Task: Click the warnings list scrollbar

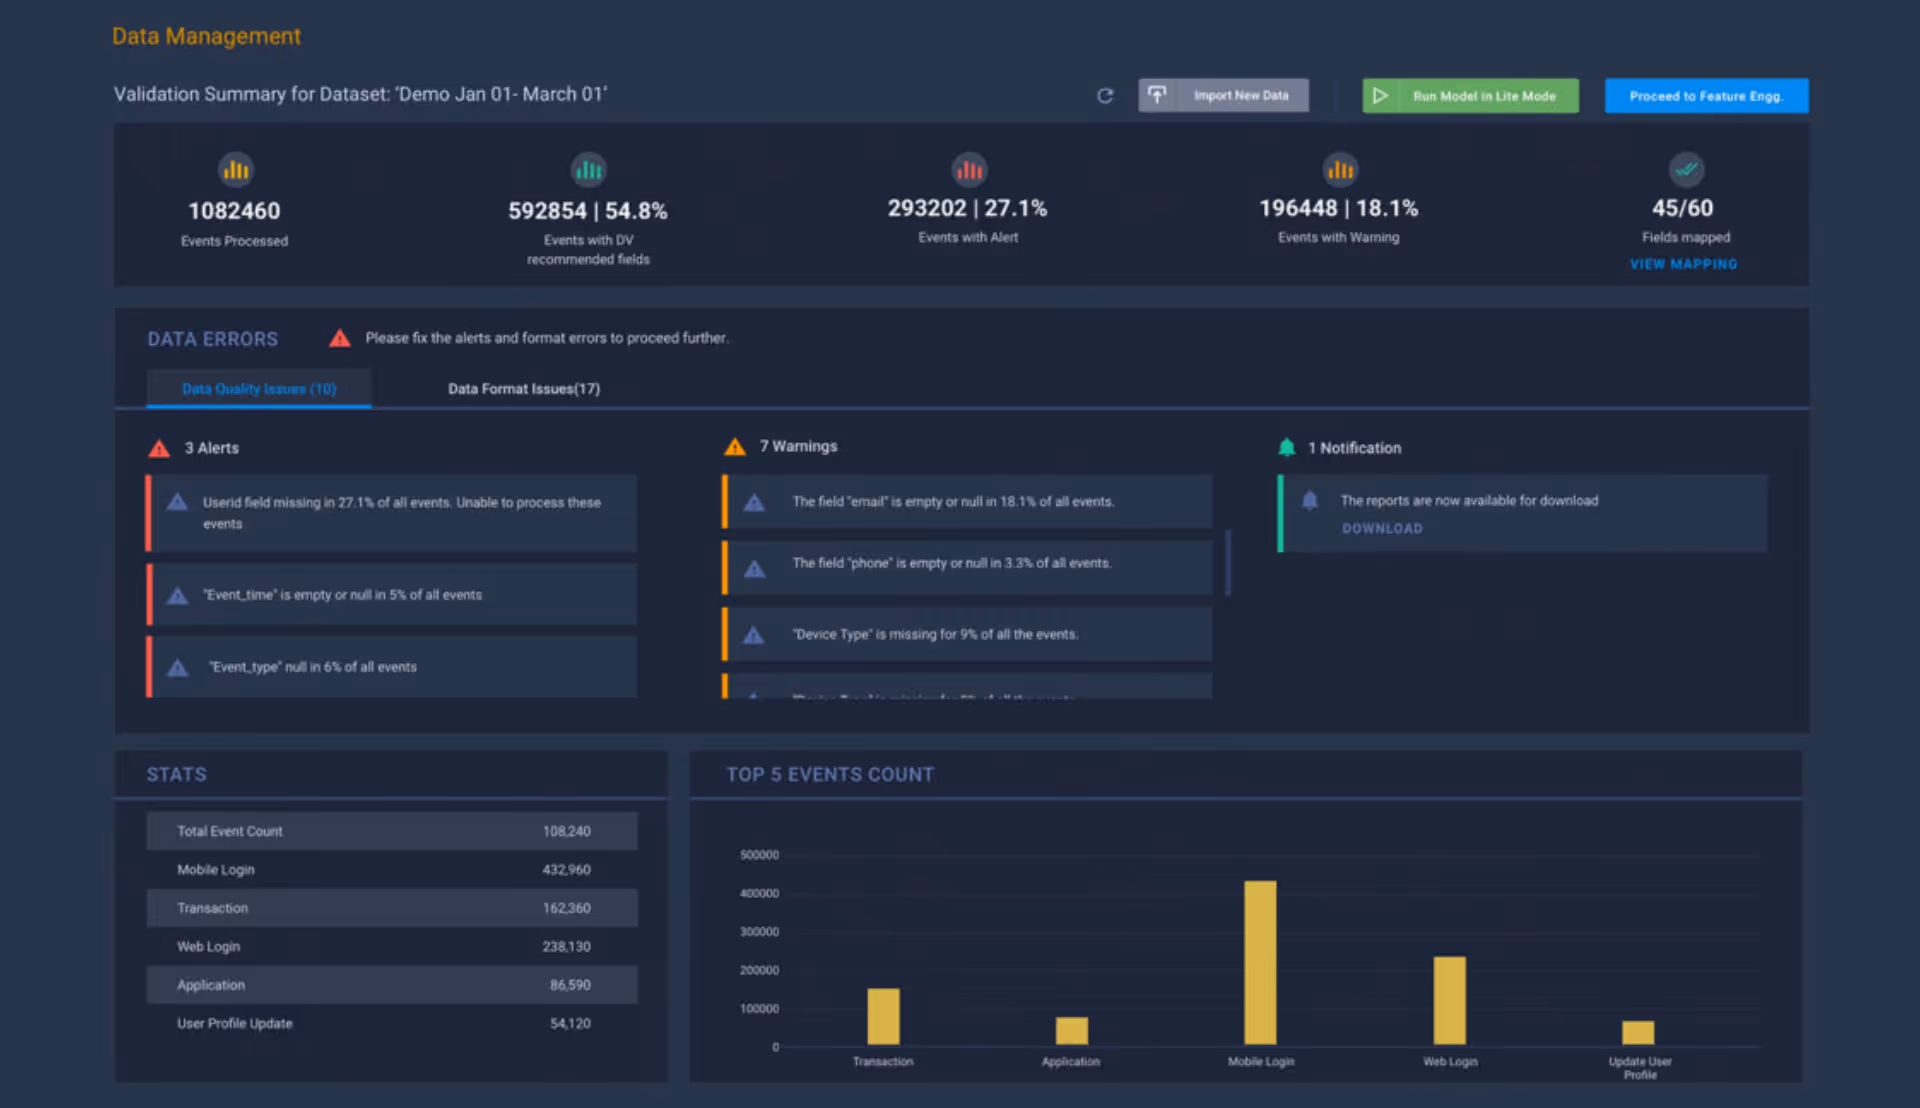Action: (x=1227, y=563)
